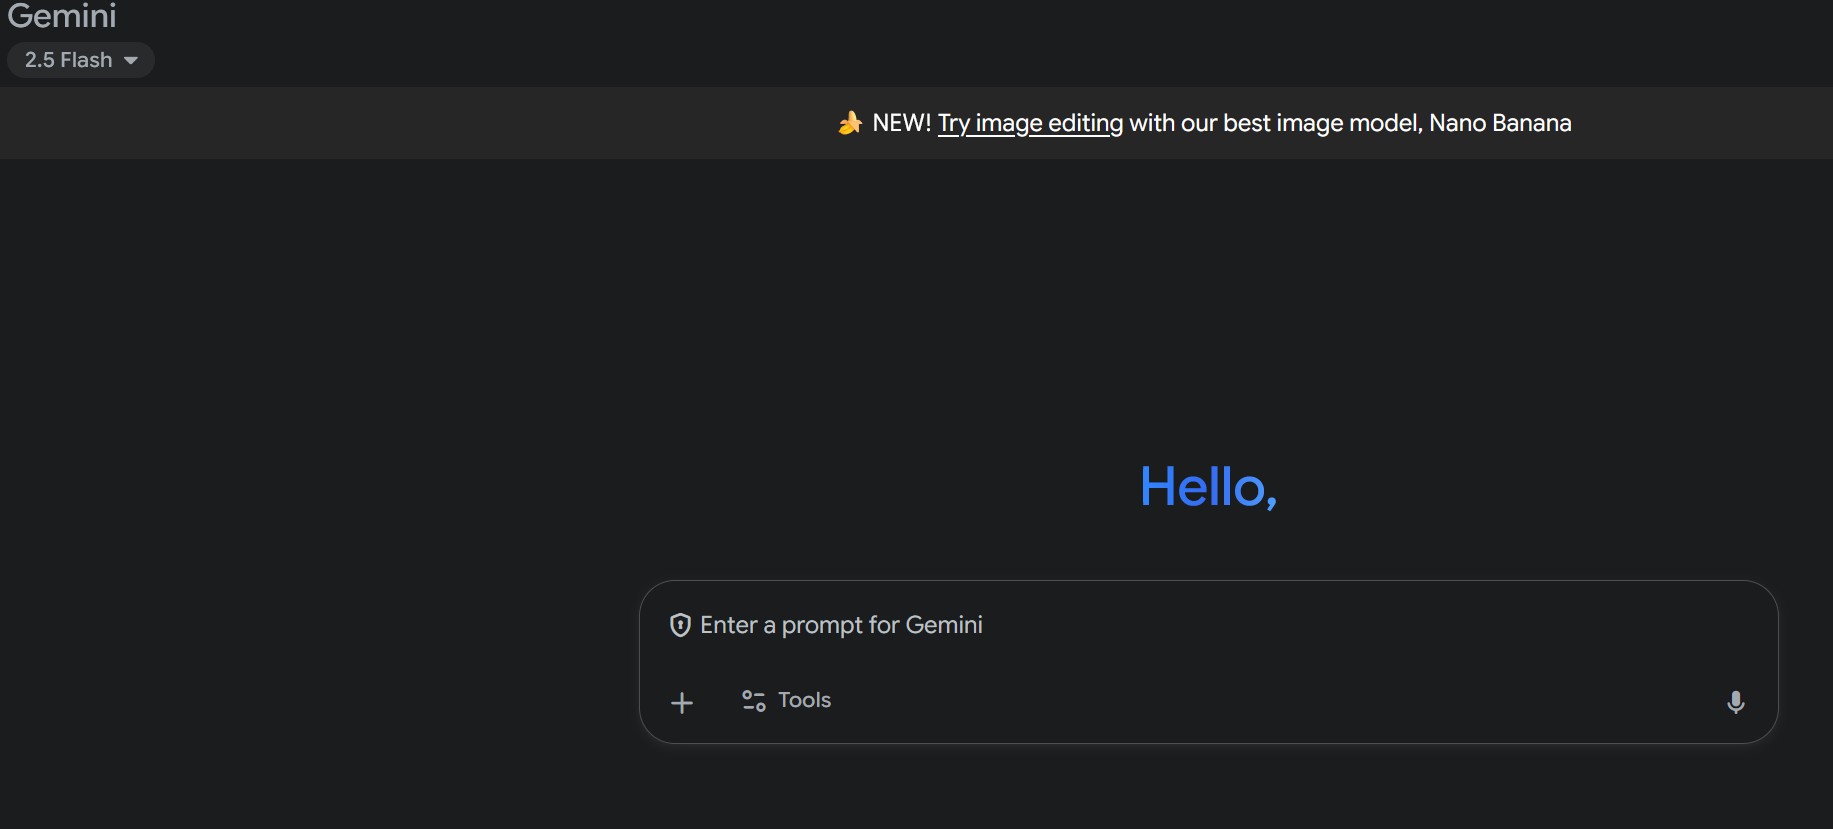Click the shield icon in the prompt field
Image resolution: width=1833 pixels, height=829 pixels.
(x=680, y=625)
